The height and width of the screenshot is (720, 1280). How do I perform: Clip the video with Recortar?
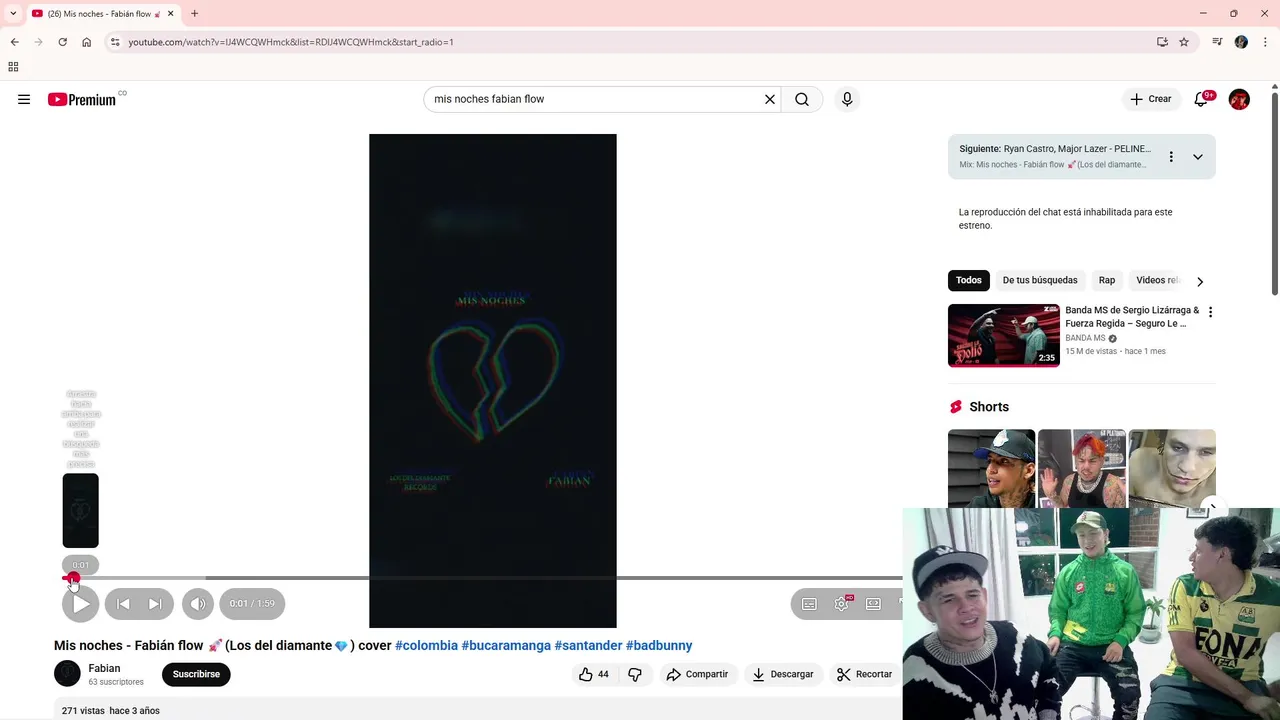coord(865,674)
